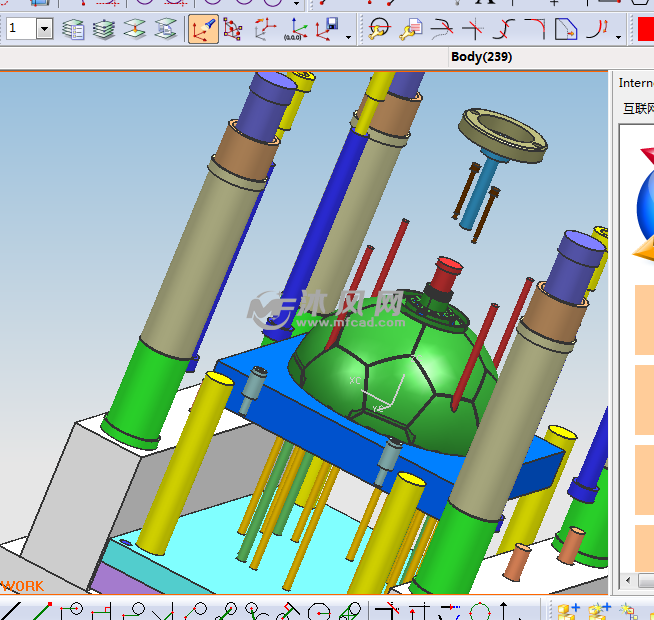Screen dimensions: 654x620
Task: Expand the WCS toolbar options arrow
Action: coord(348,38)
